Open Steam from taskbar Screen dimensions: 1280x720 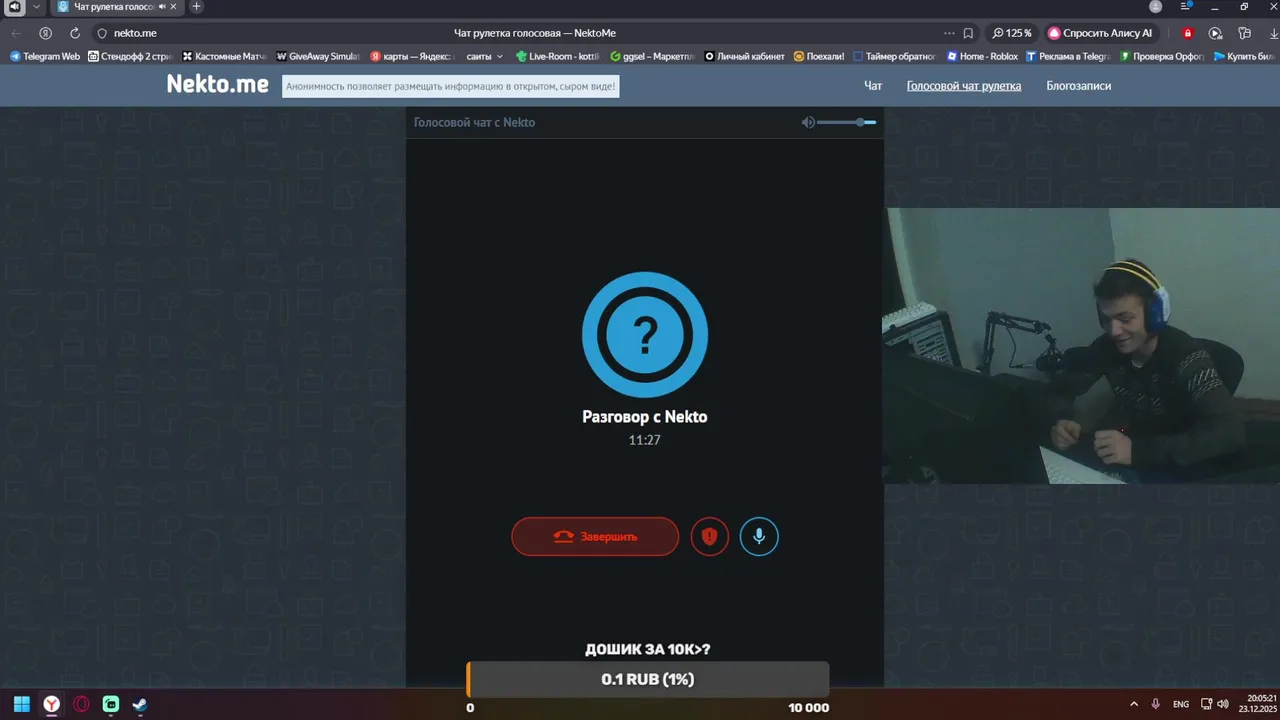(x=141, y=704)
